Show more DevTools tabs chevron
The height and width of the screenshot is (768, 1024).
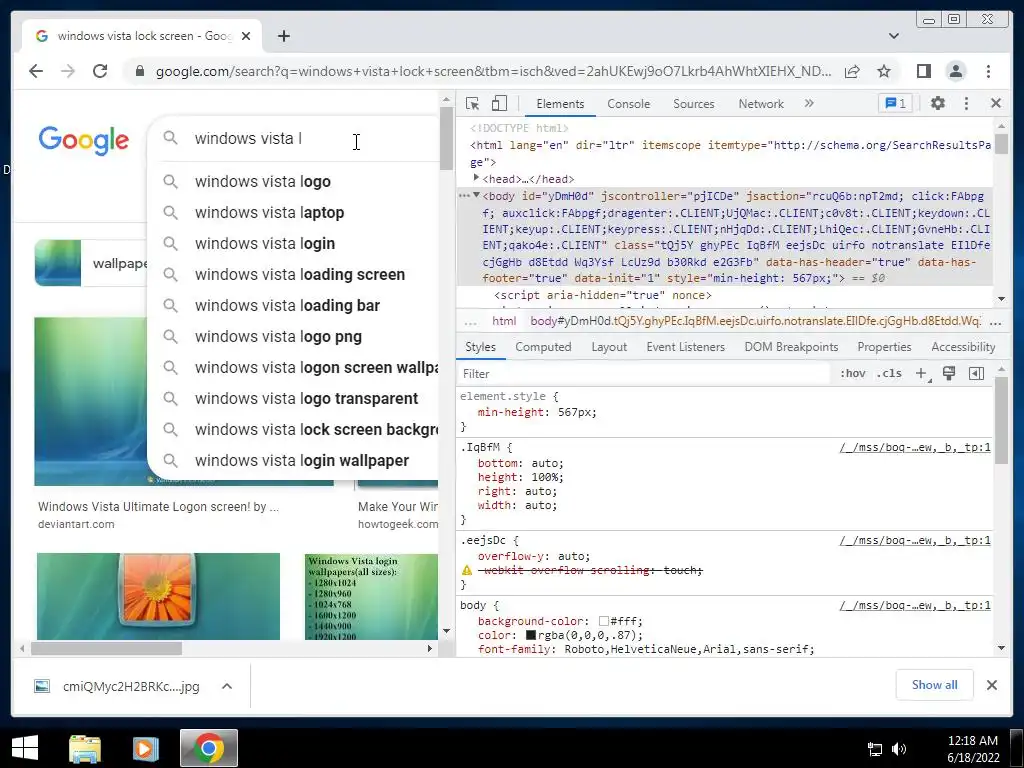(x=809, y=103)
